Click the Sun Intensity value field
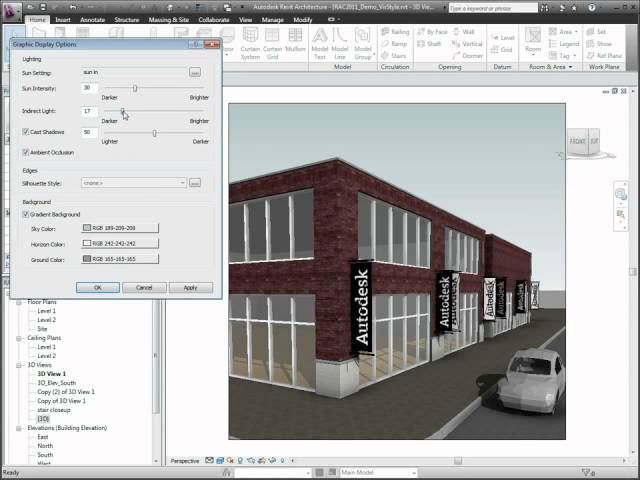This screenshot has width=640, height=480. pyautogui.click(x=89, y=88)
